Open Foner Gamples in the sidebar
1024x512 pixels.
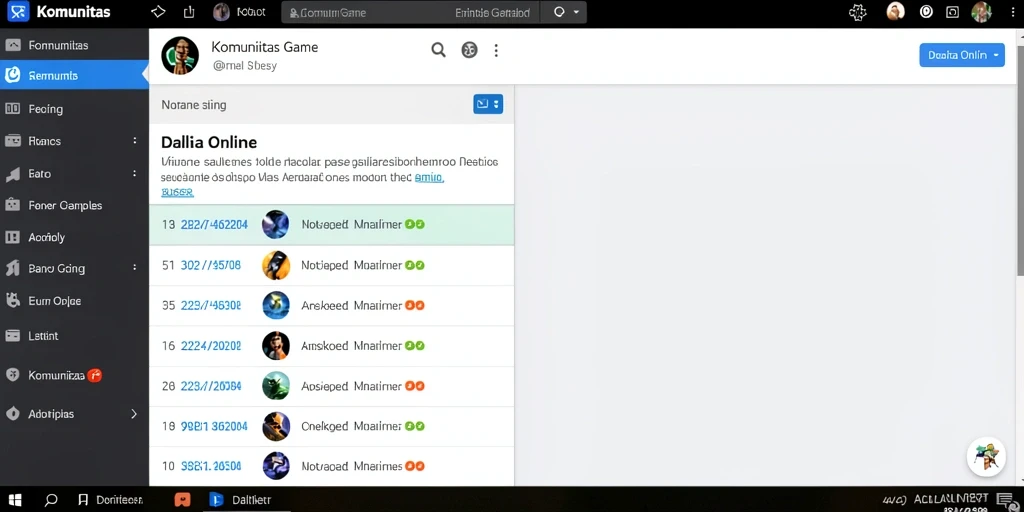point(65,205)
